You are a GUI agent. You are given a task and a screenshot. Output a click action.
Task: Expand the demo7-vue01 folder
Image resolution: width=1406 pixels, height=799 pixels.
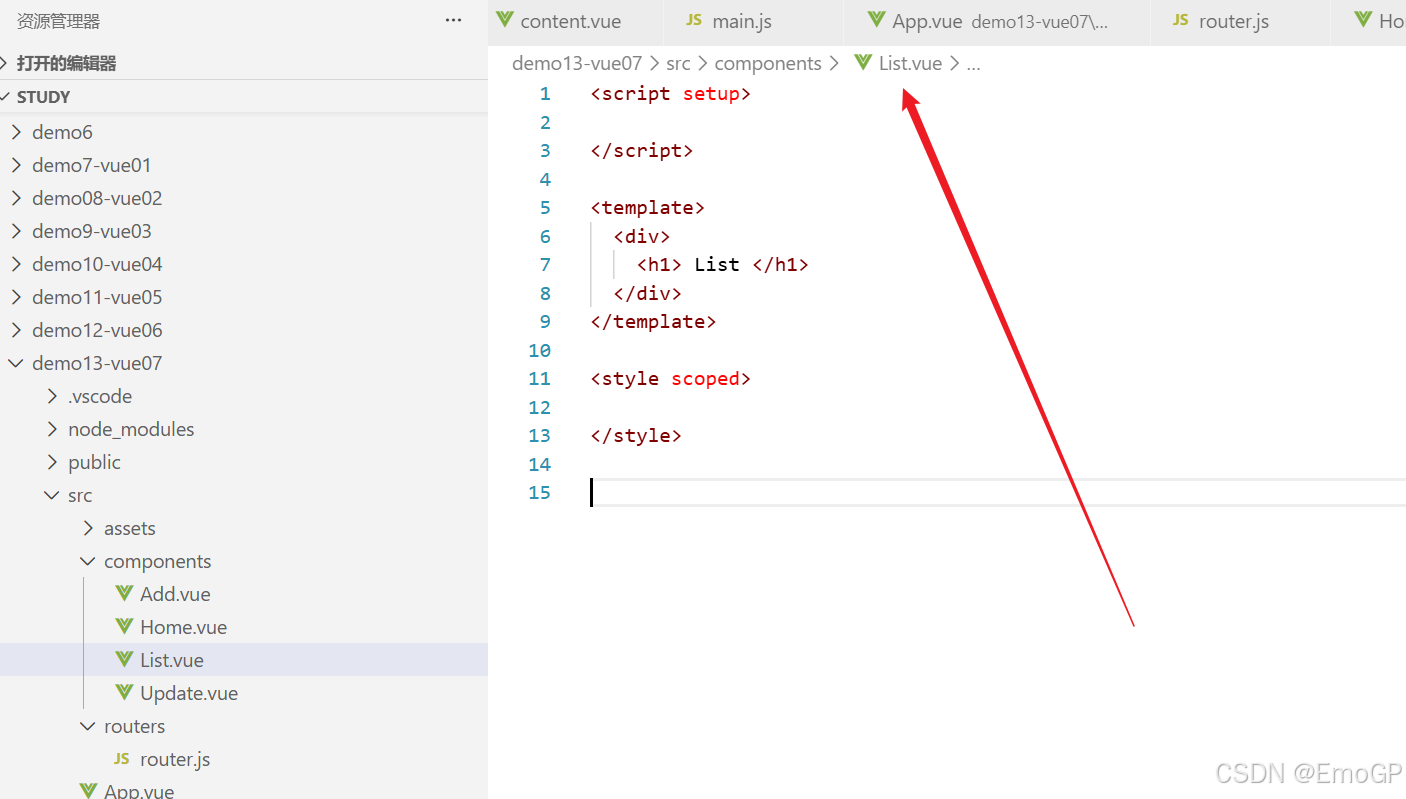244,165
